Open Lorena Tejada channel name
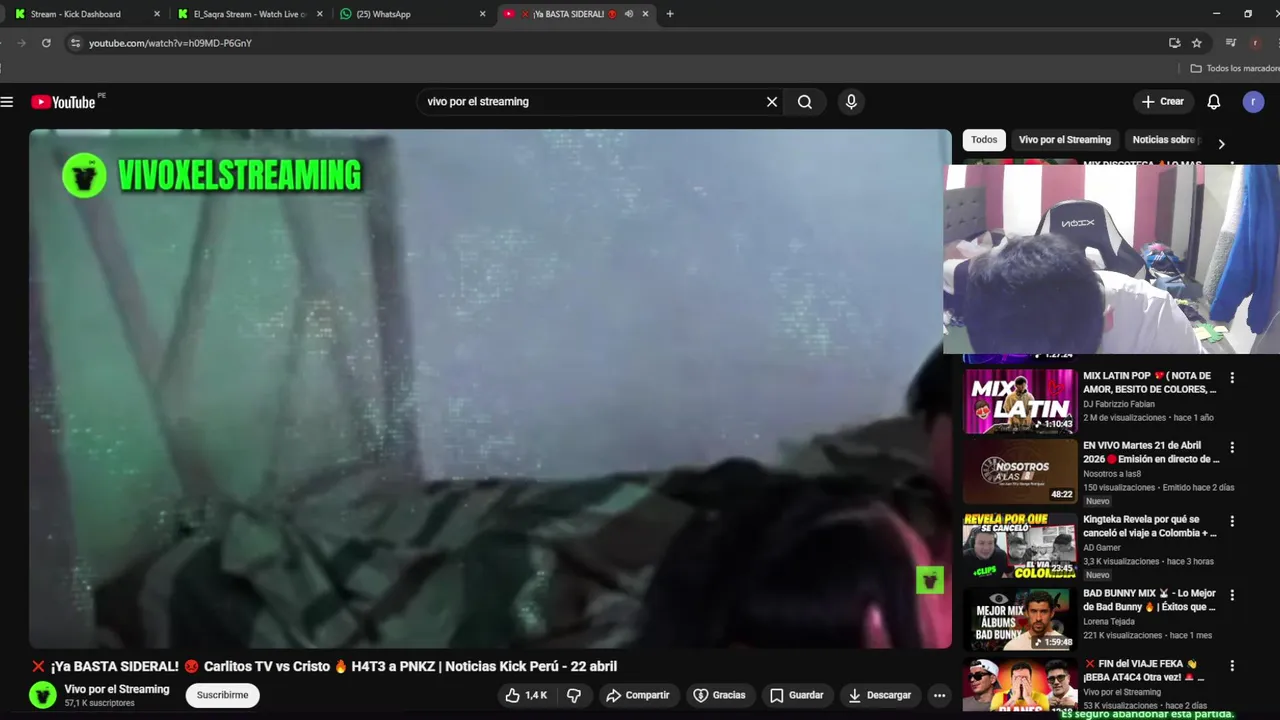Image resolution: width=1280 pixels, height=720 pixels. [x=1109, y=622]
